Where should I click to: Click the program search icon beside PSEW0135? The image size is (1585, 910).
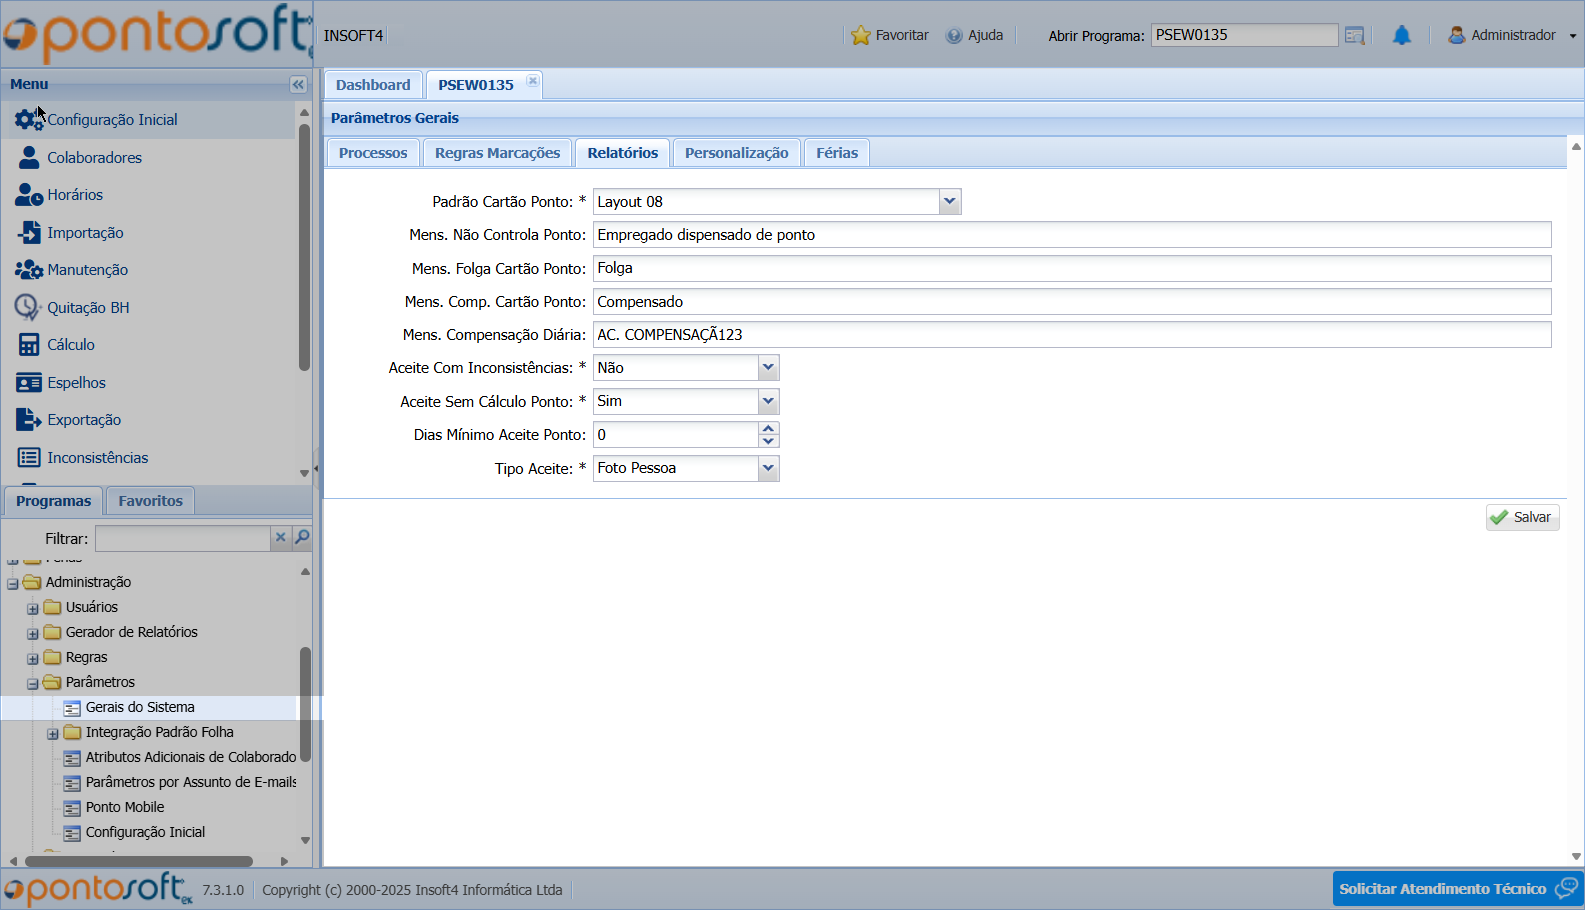click(1354, 36)
